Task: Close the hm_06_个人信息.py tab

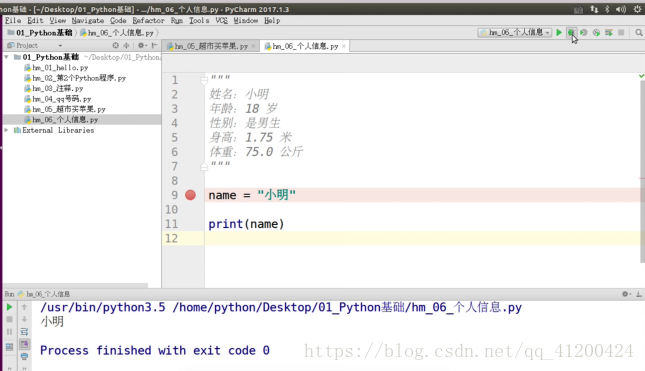Action: click(x=344, y=46)
